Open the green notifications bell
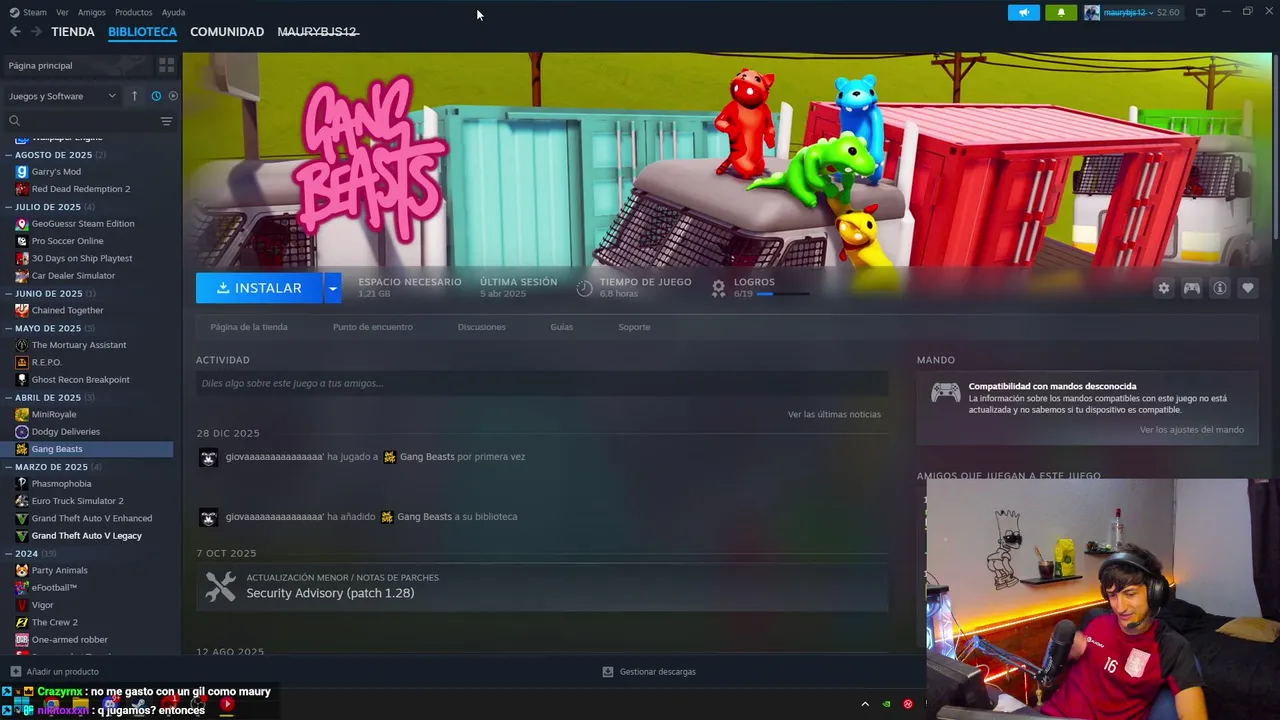Screen dimensions: 1280x720 (1061, 12)
